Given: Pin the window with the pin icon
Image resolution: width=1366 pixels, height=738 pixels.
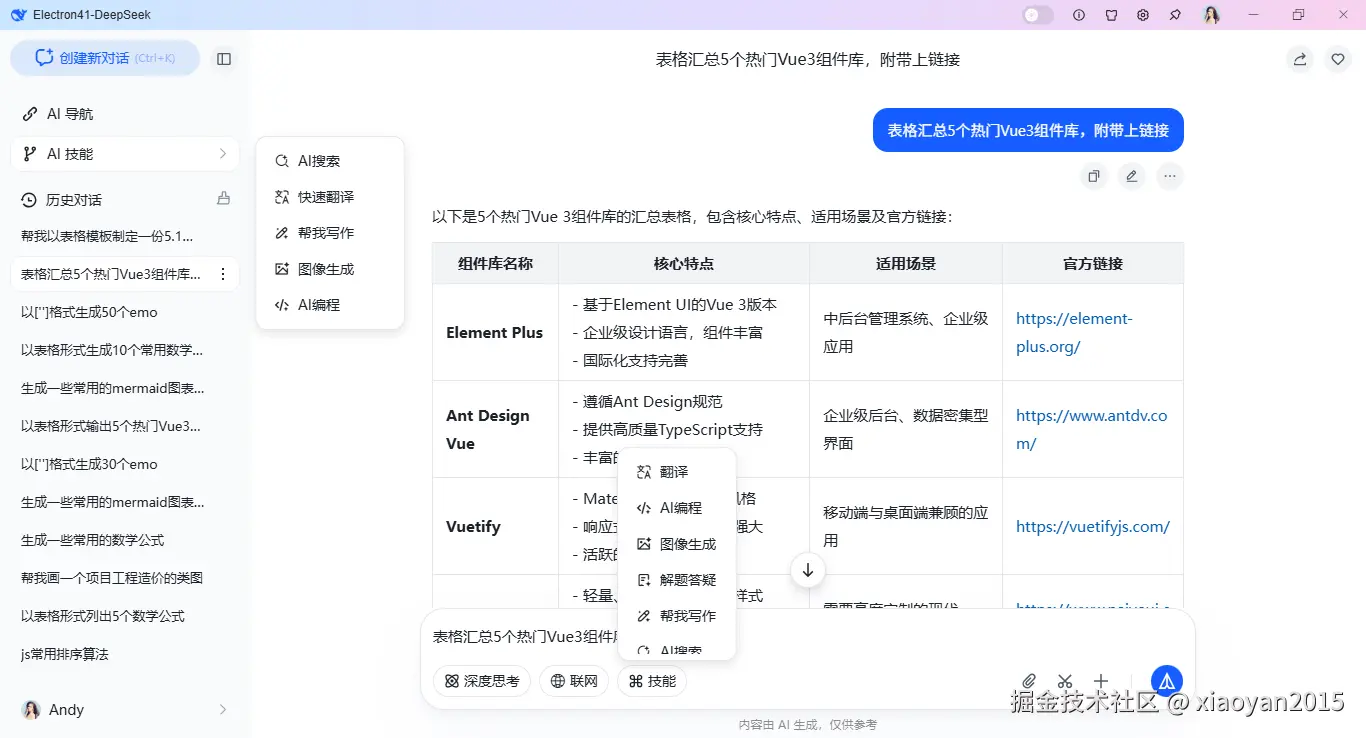Looking at the screenshot, I should 1175,15.
